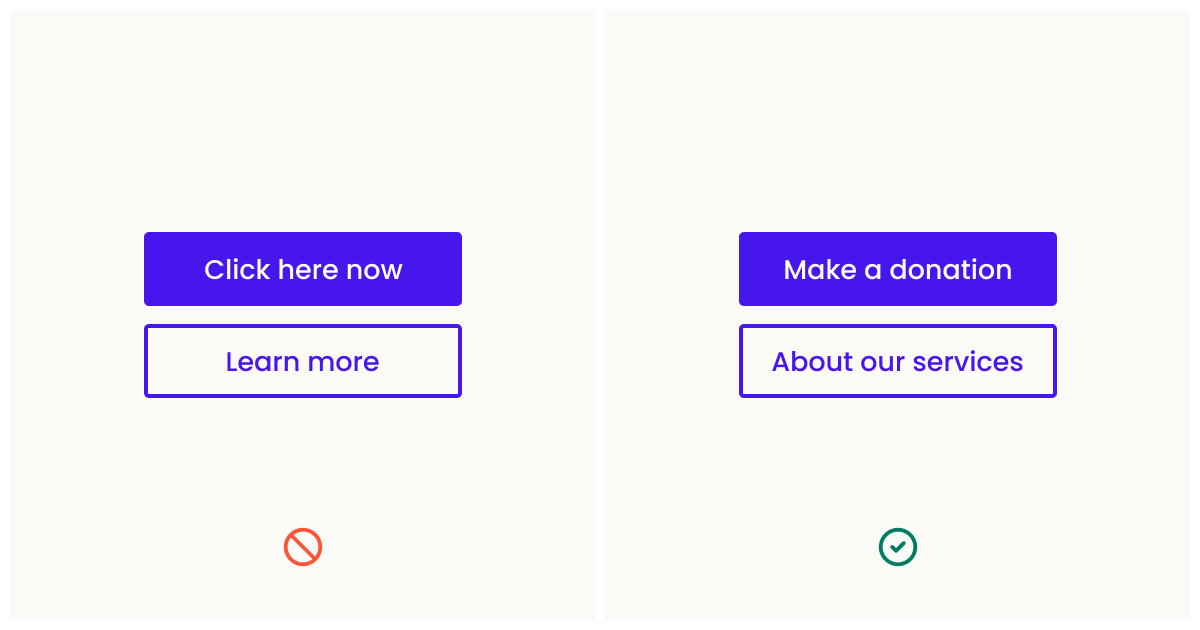Select the 'Learn more' outlined button
The image size is (1200, 630).
tap(303, 361)
